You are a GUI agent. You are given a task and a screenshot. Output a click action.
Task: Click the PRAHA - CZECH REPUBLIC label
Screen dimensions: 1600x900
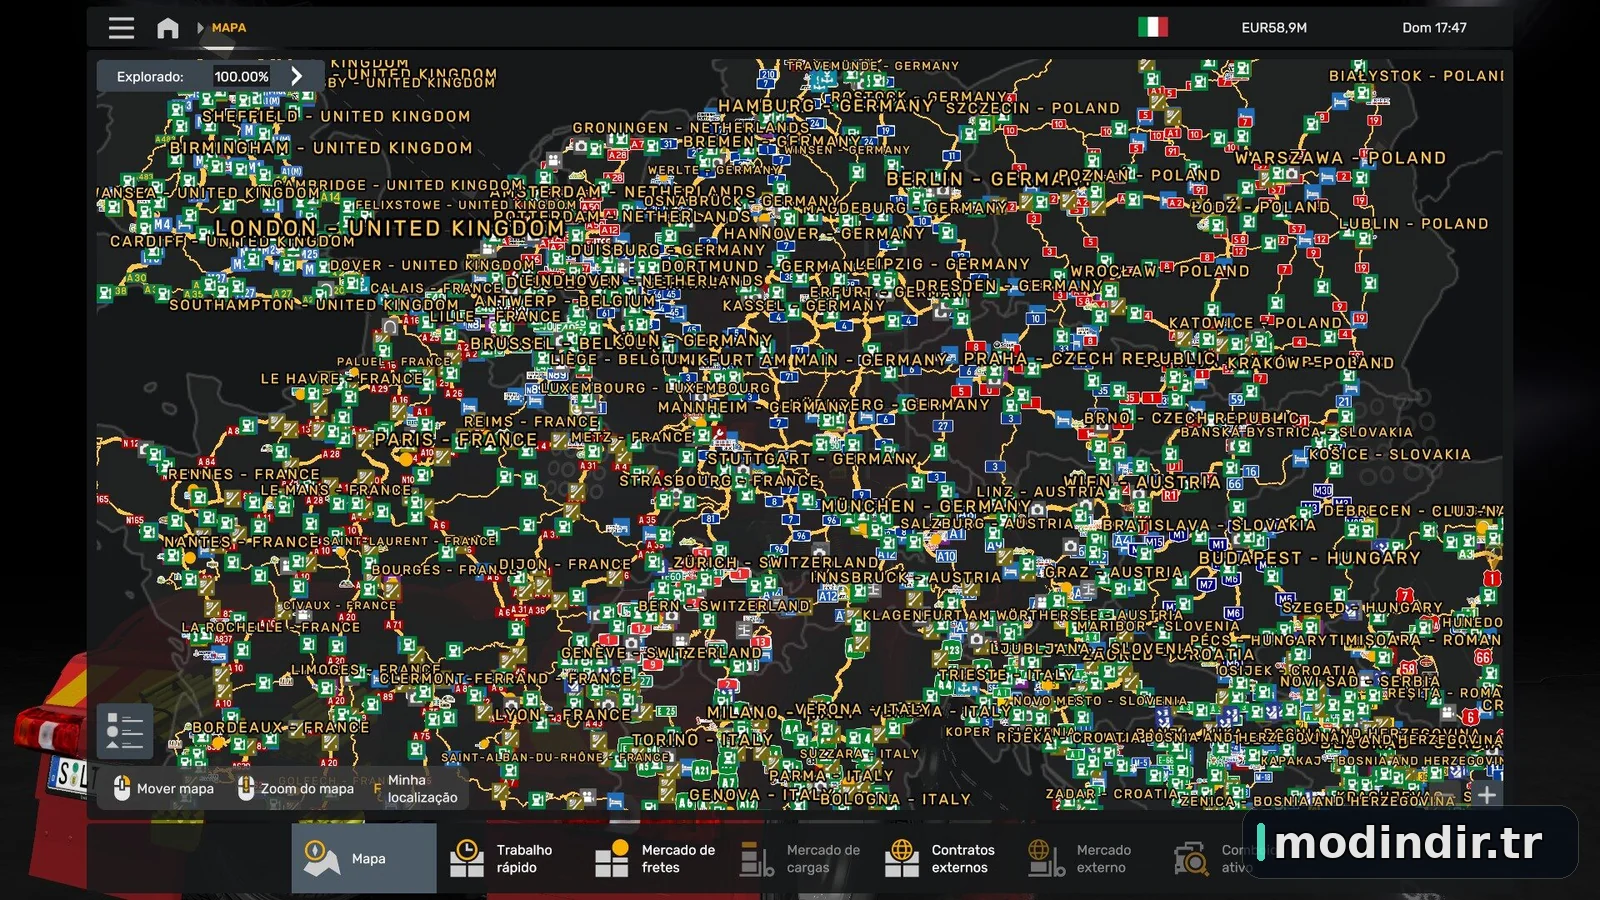click(x=1091, y=358)
